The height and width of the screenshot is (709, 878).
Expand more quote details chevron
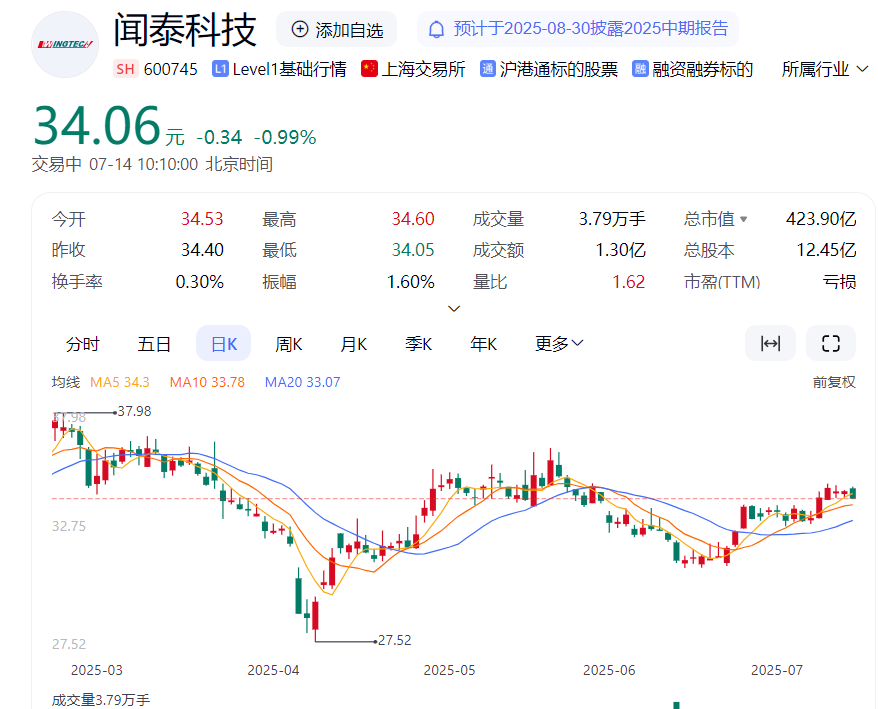[x=454, y=308]
